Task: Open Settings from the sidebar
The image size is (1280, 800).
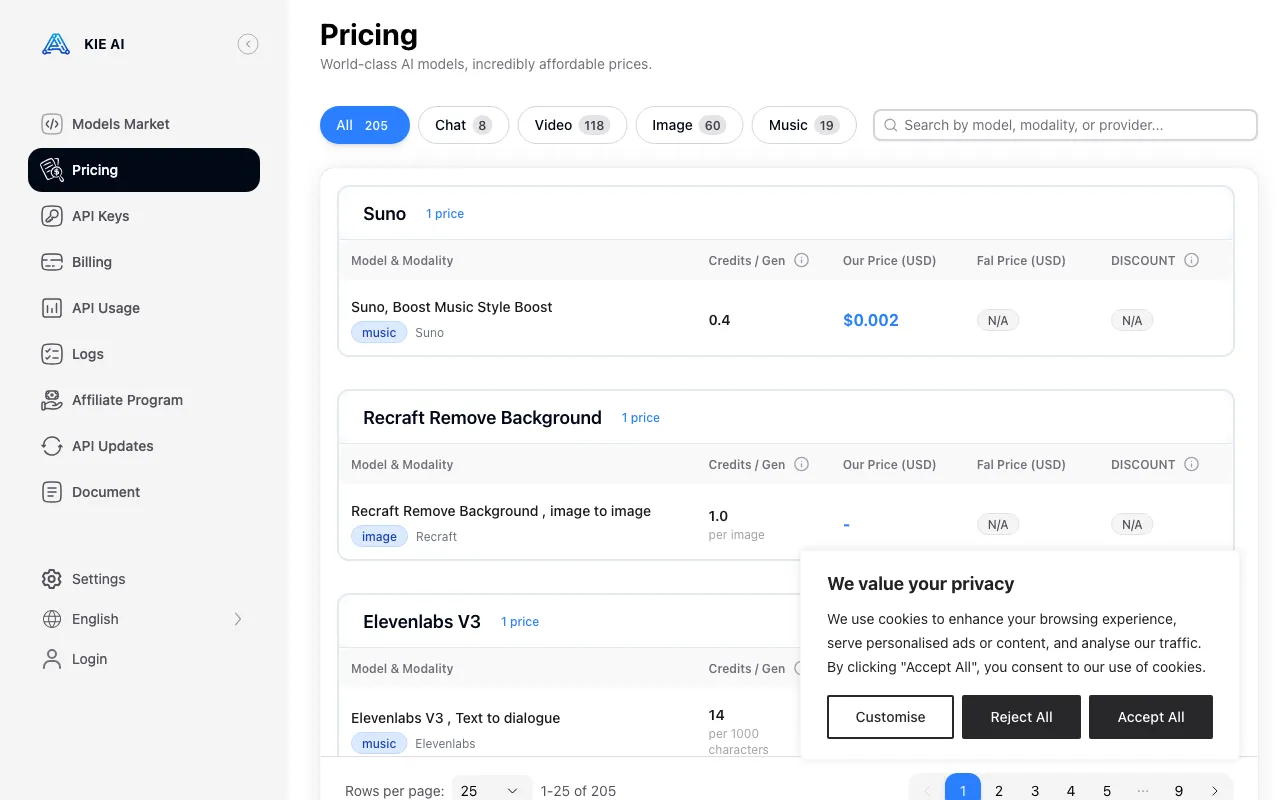Action: 144,579
